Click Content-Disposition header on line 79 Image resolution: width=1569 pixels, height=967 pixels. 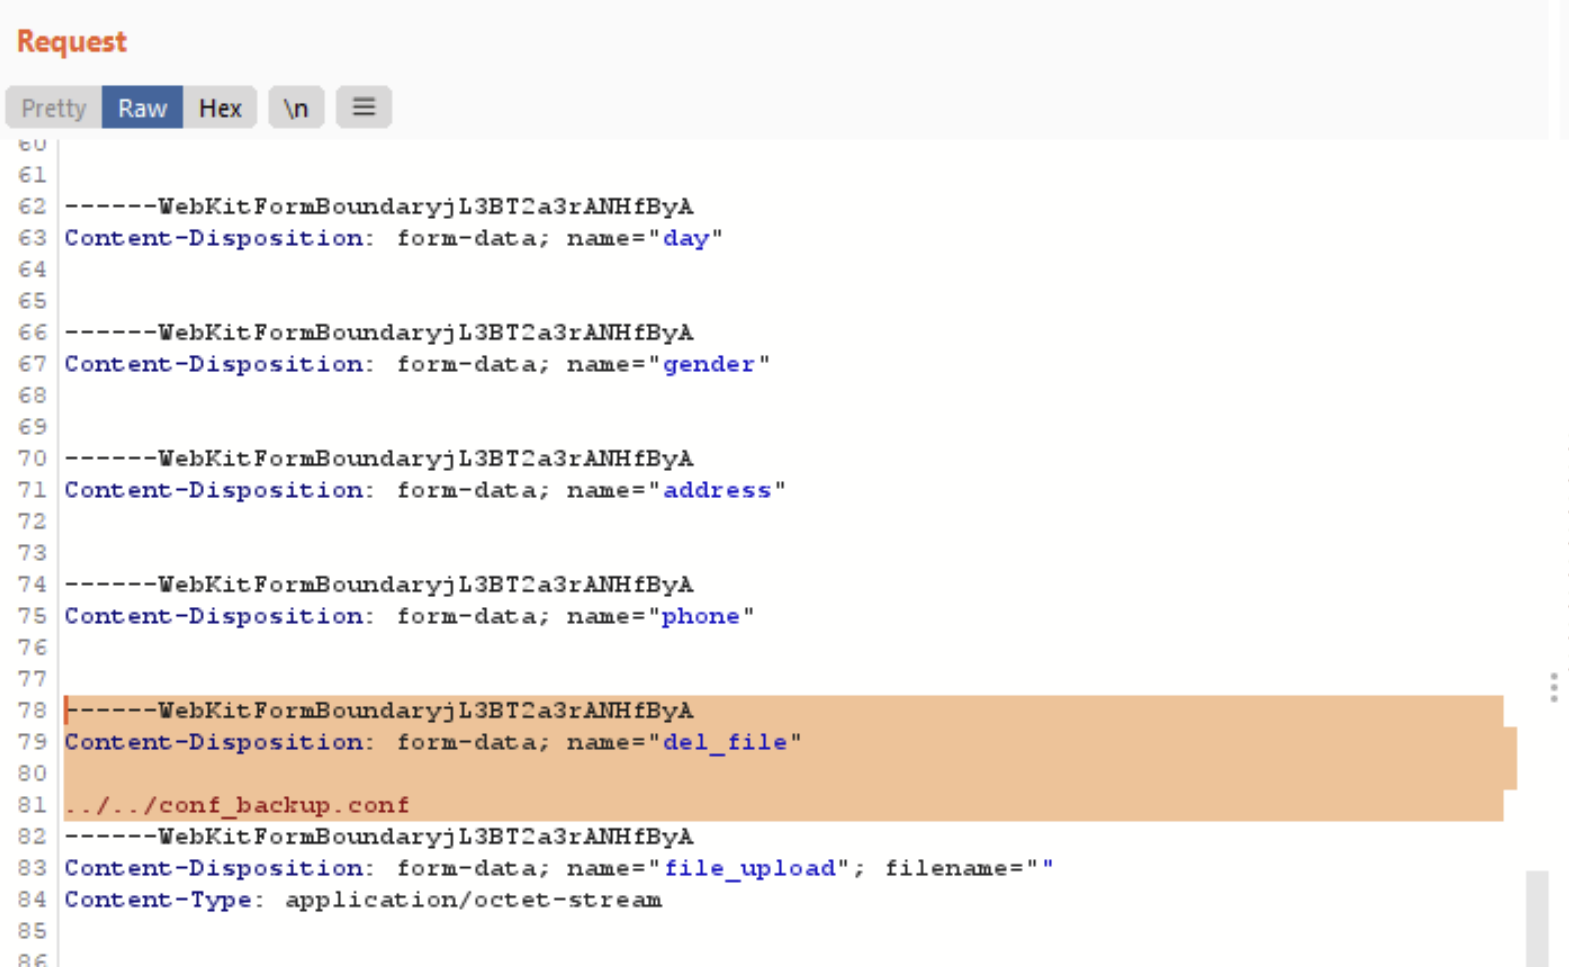pyautogui.click(x=214, y=742)
